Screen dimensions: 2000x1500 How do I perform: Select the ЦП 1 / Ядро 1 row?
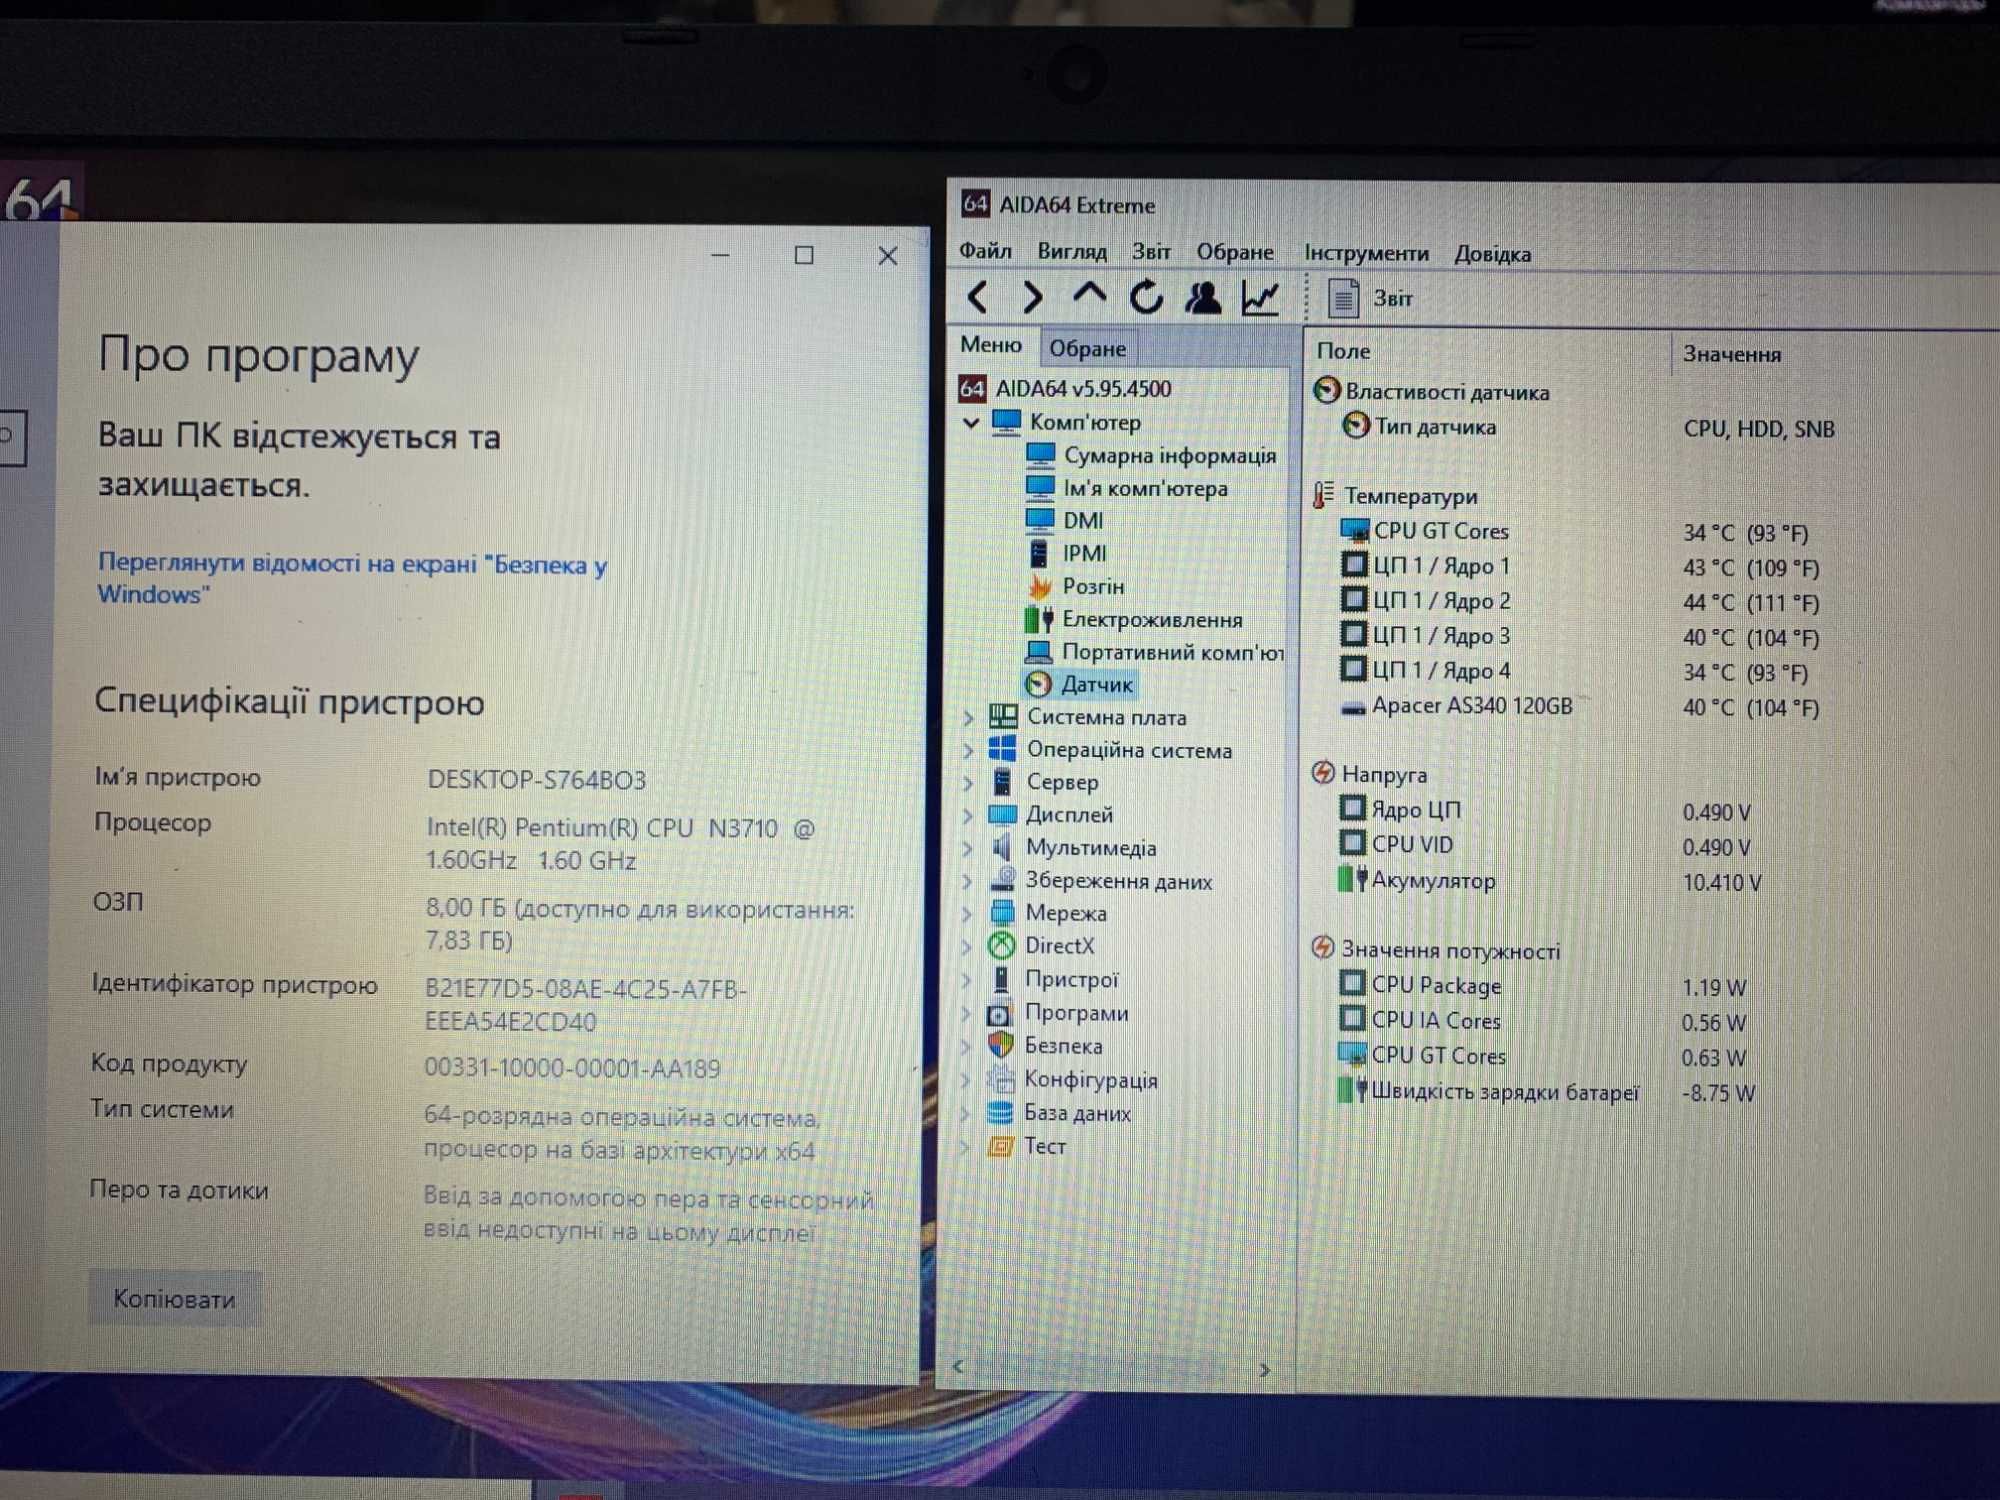click(1579, 567)
